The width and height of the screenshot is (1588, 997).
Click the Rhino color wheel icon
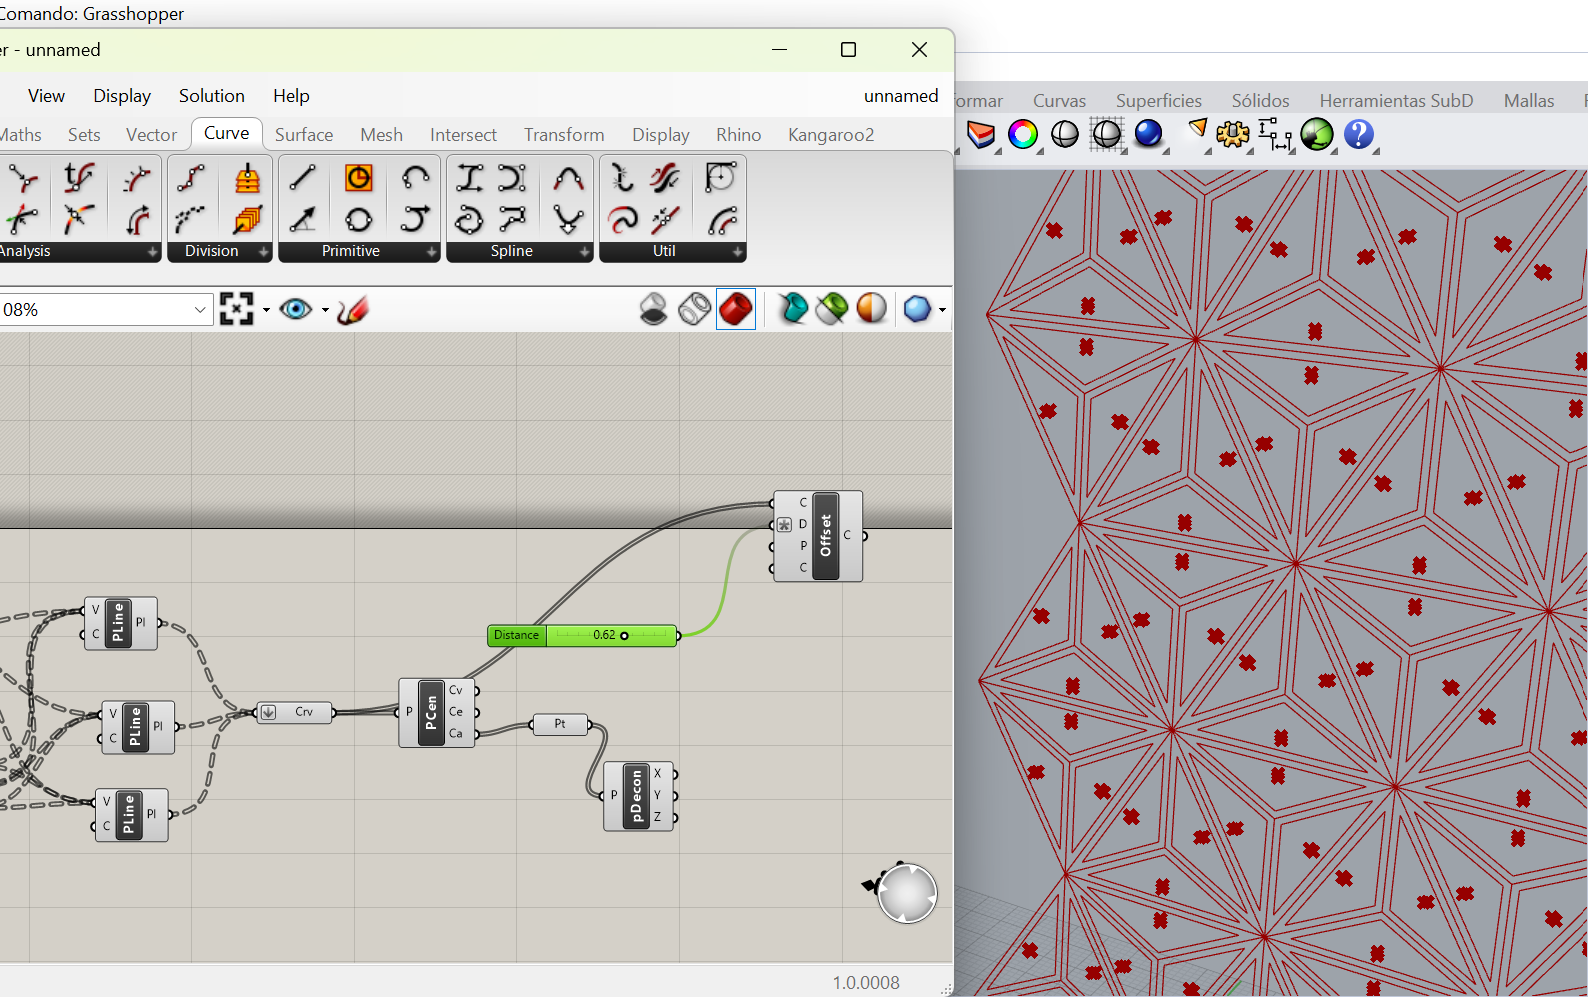tap(1022, 134)
